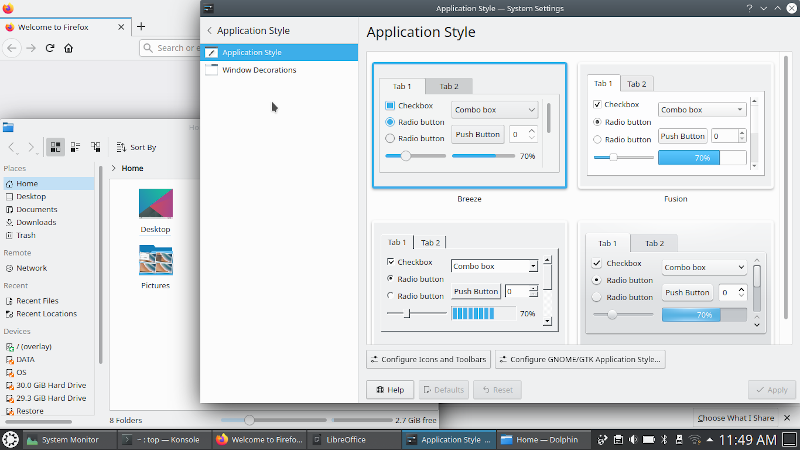Click the removable devices tray icon
This screenshot has height=450, width=800.
(679, 439)
